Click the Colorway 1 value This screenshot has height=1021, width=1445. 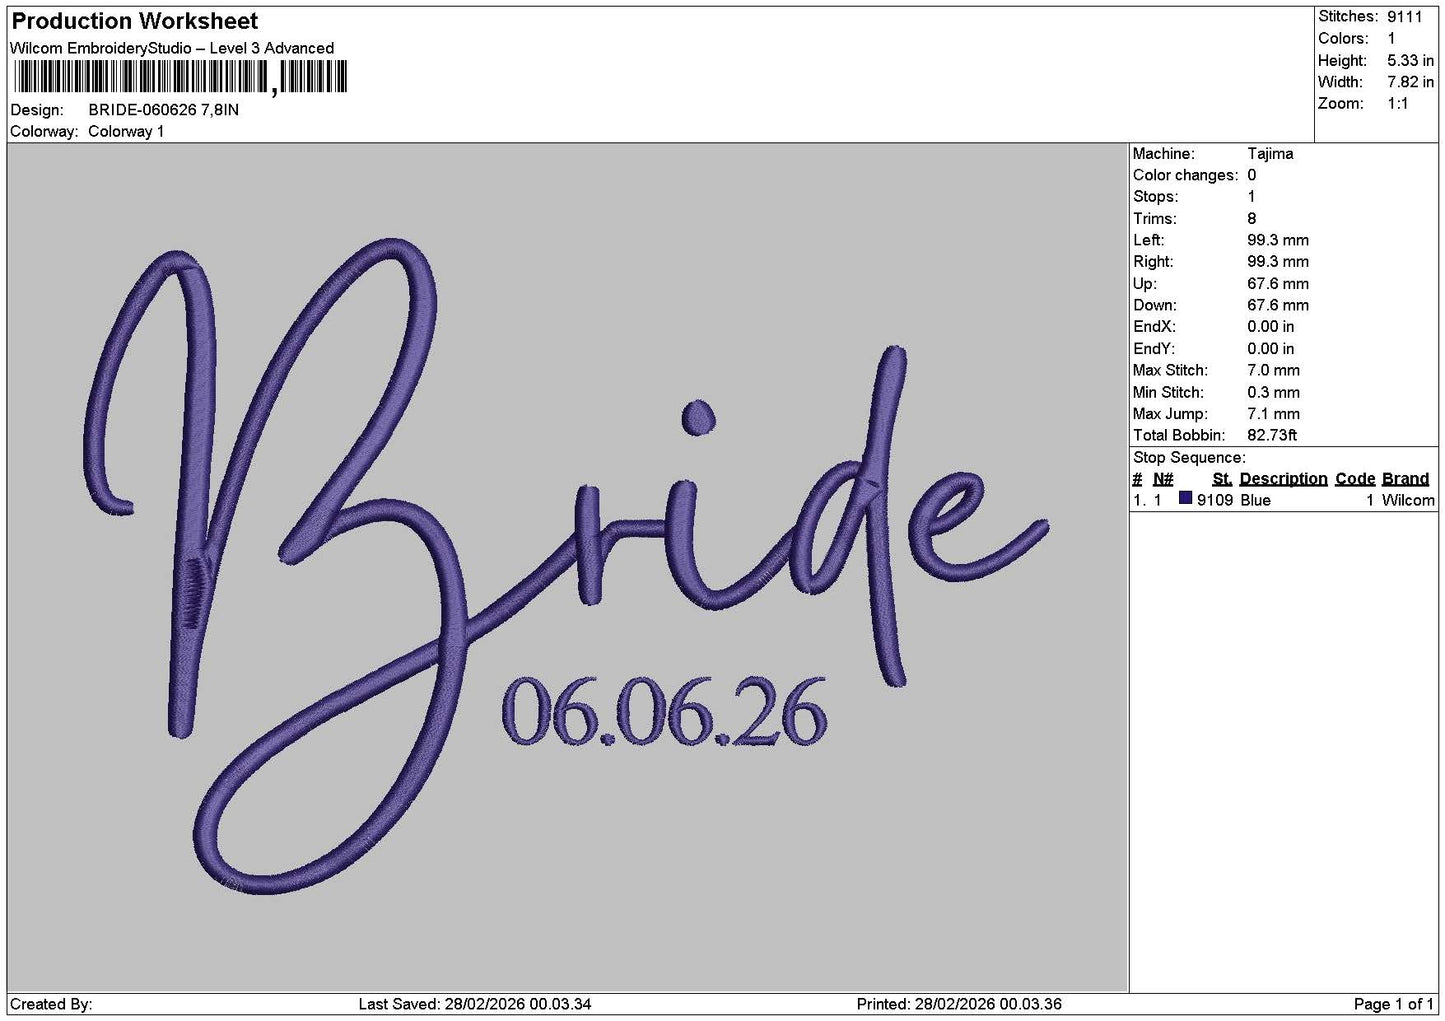[x=126, y=132]
